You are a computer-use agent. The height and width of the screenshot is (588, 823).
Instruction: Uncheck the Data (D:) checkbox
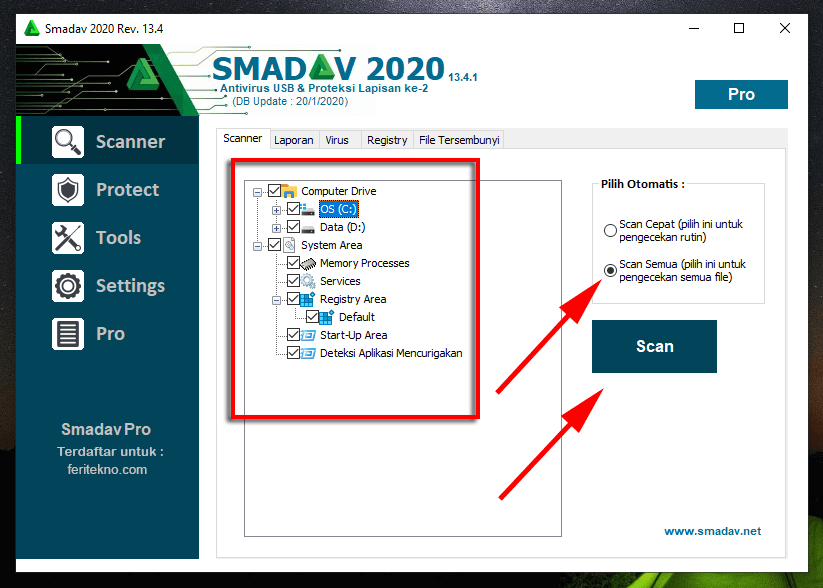[293, 227]
